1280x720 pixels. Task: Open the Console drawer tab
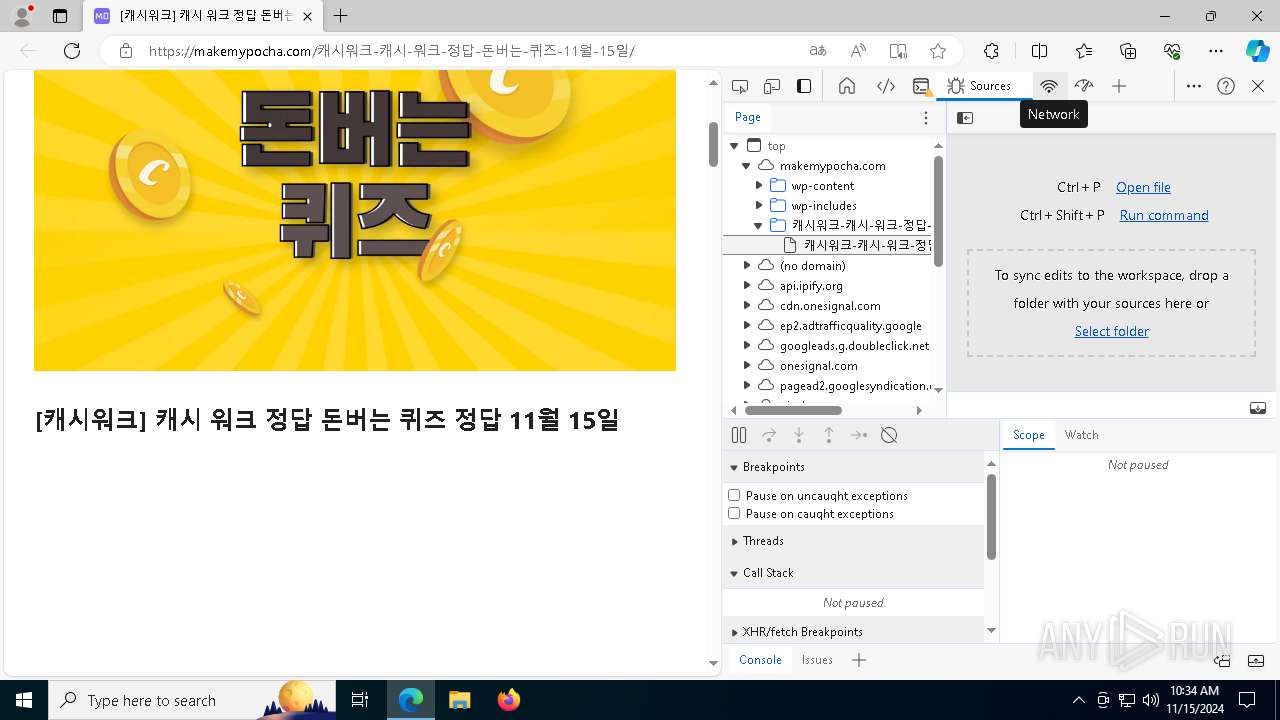pyautogui.click(x=760, y=660)
